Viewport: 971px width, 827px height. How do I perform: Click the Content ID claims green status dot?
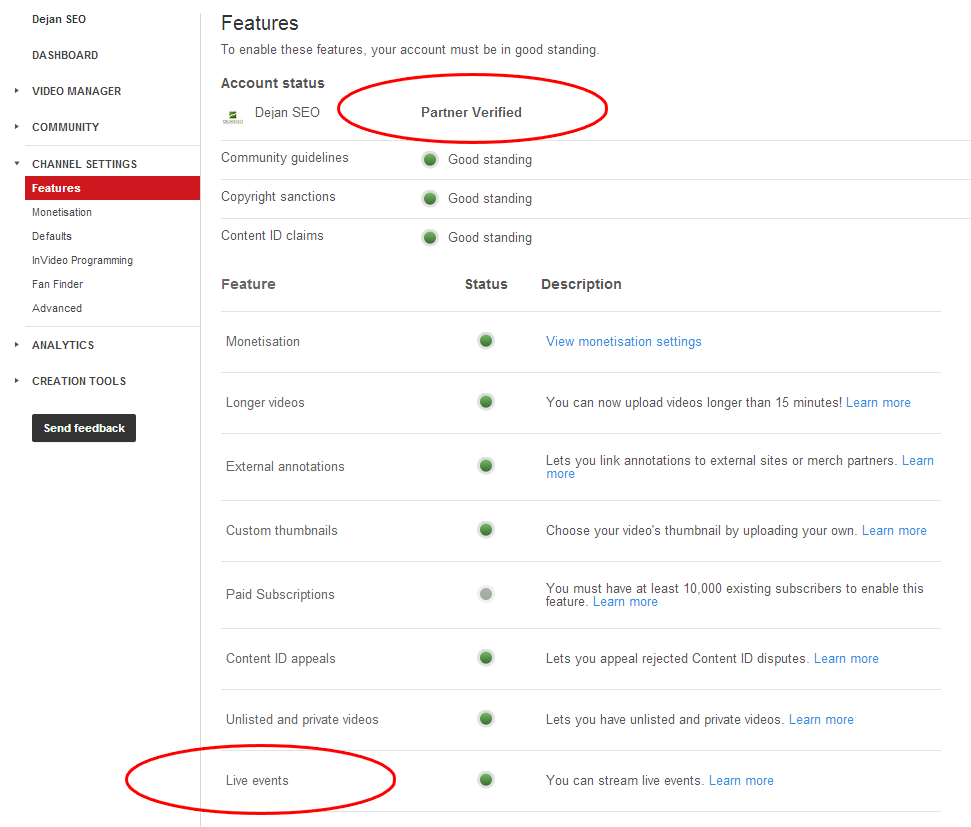[x=430, y=237]
